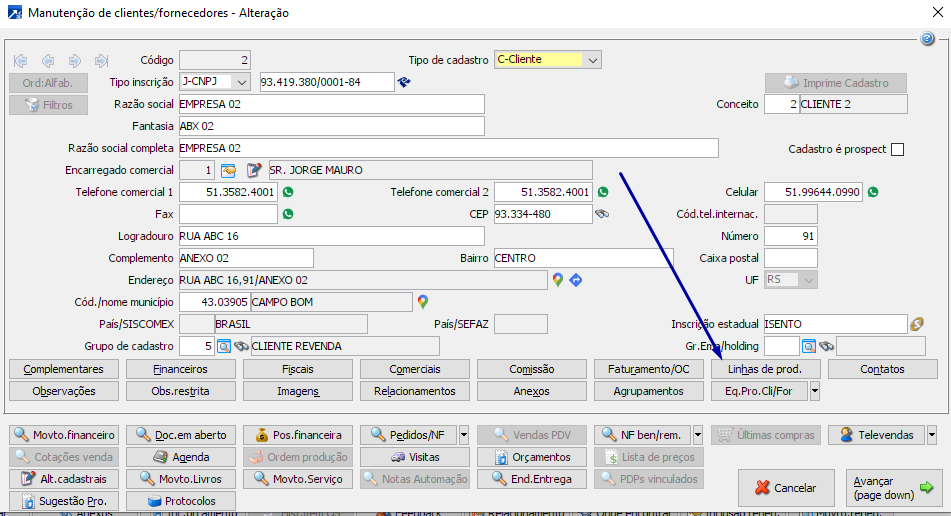This screenshot has height=516, width=951.
Task: Click the blue route directions icon
Action: (x=576, y=280)
